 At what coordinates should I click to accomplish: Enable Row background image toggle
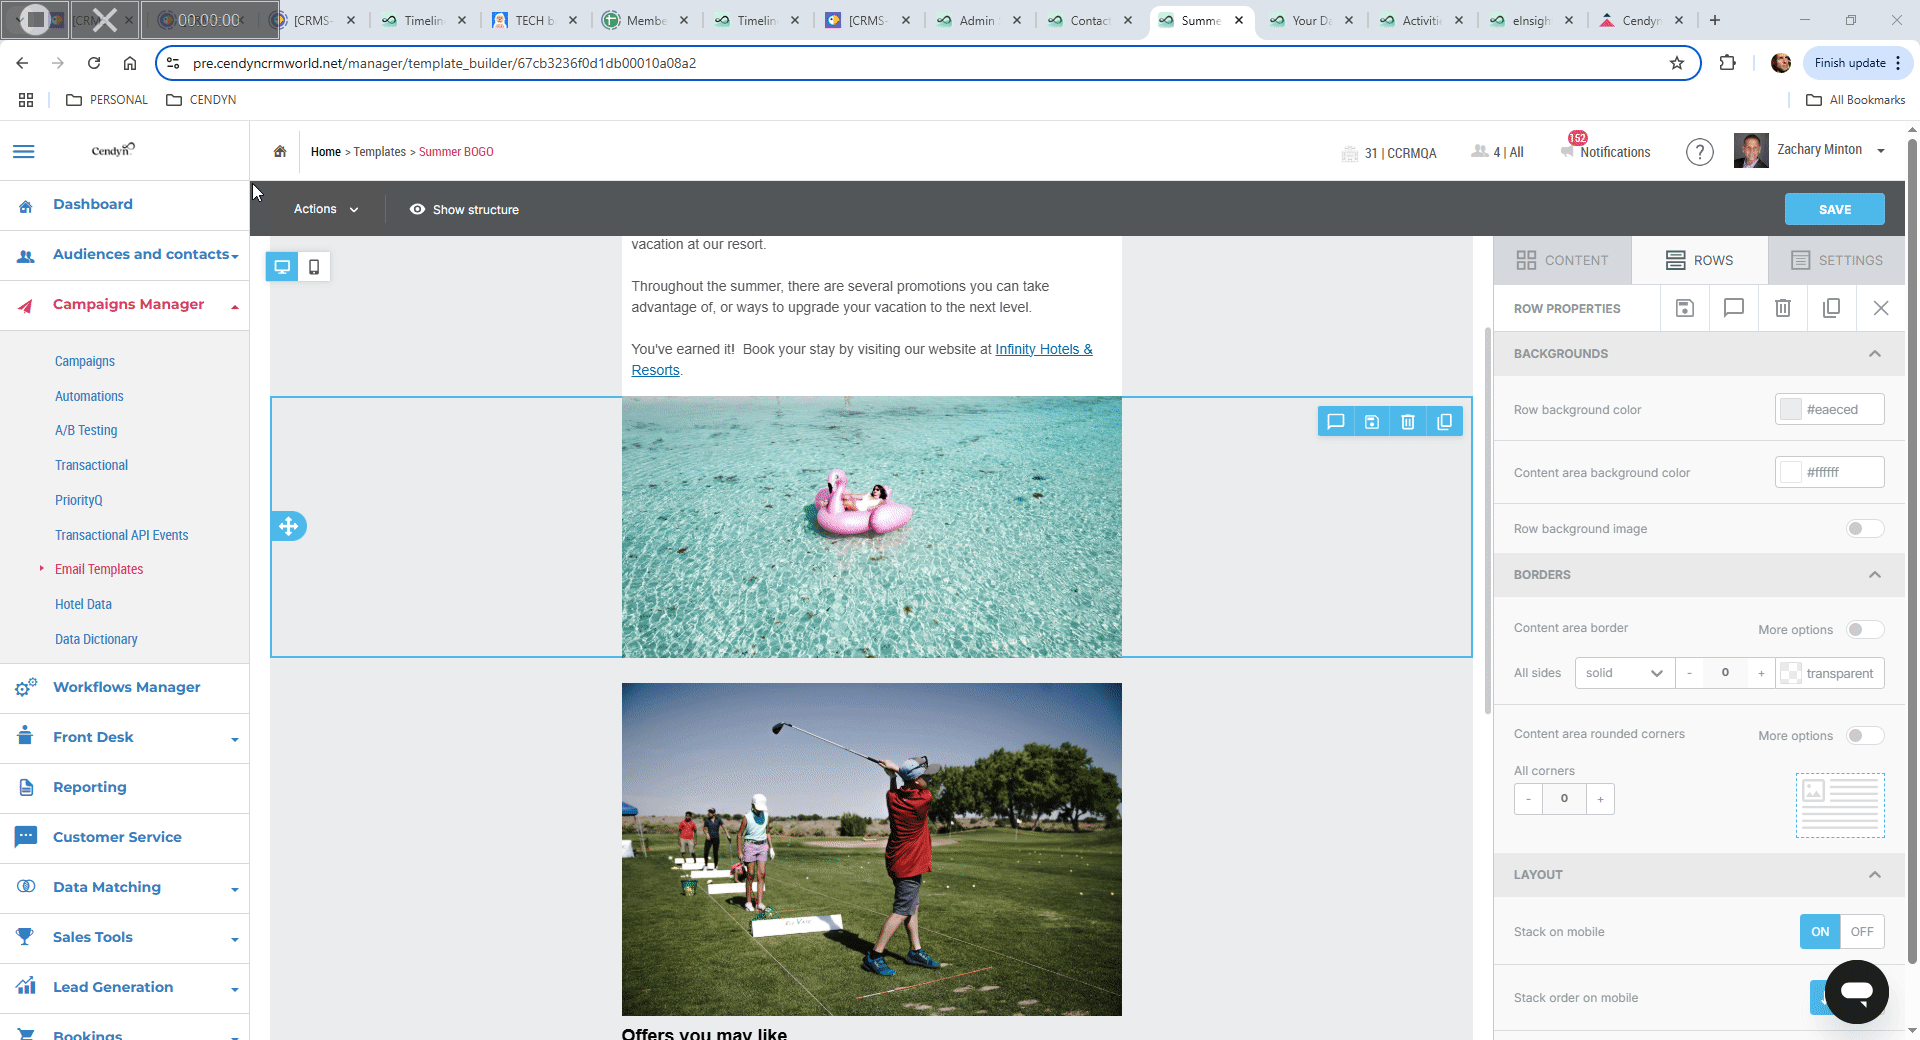pos(1865,528)
